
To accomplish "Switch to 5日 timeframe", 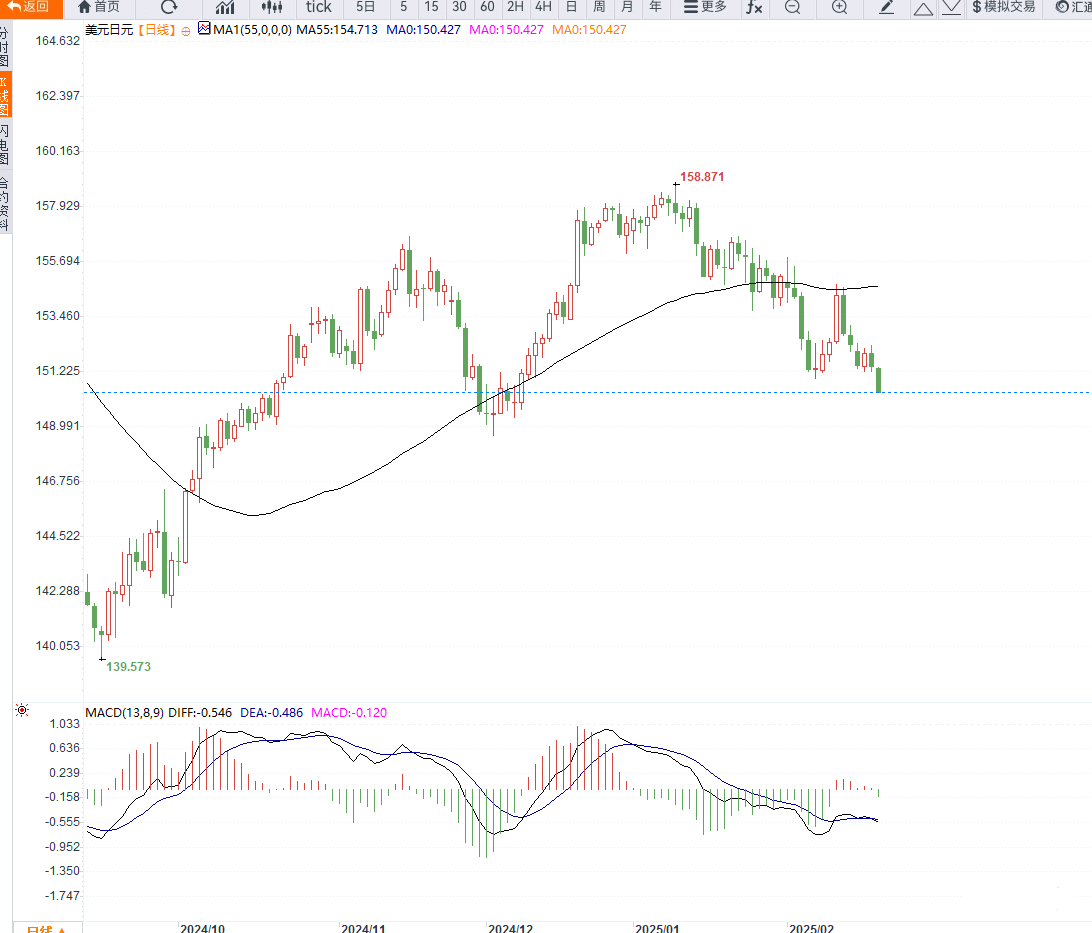I will (x=365, y=7).
